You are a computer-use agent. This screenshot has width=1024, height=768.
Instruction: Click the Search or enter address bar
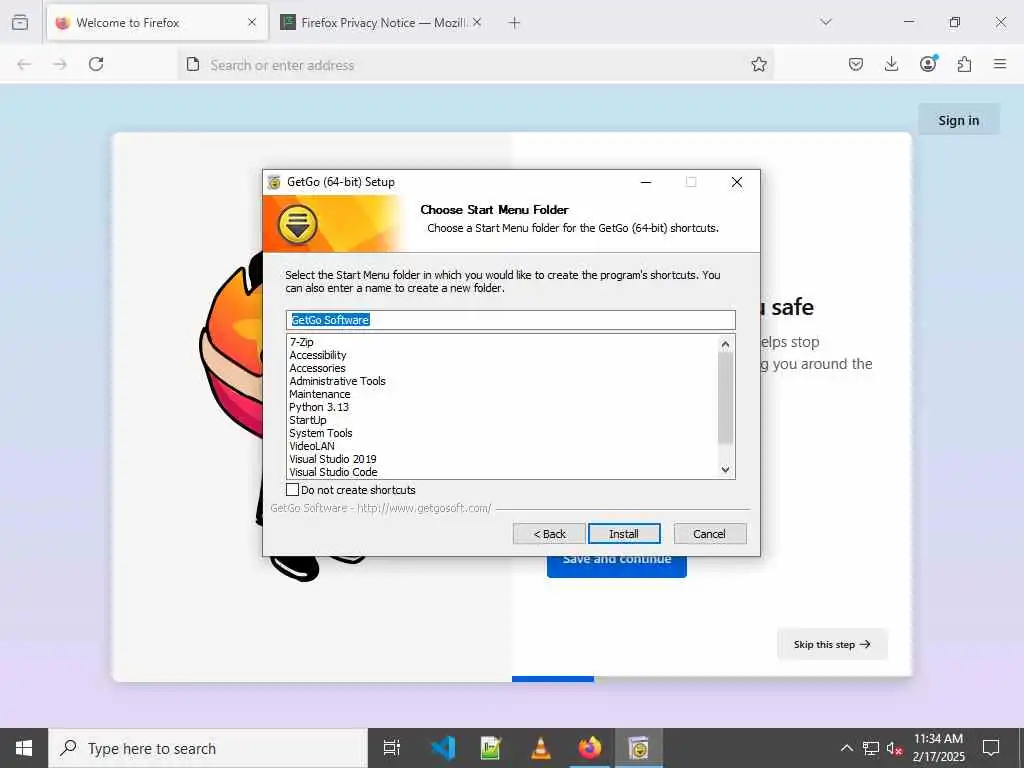pyautogui.click(x=477, y=65)
